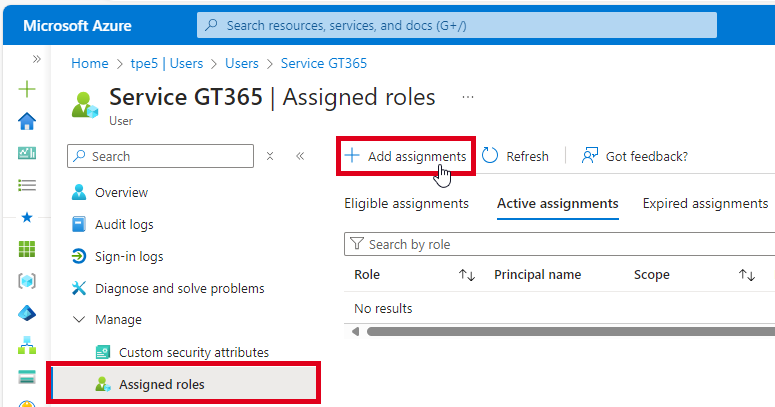775x407 pixels.
Task: Switch to Expired assignments tab
Action: point(705,204)
